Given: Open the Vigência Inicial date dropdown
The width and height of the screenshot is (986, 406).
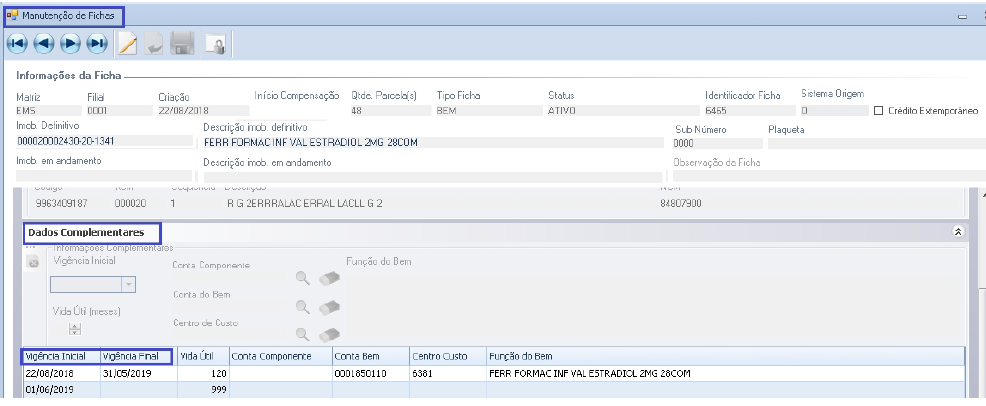Looking at the screenshot, I should tap(129, 285).
